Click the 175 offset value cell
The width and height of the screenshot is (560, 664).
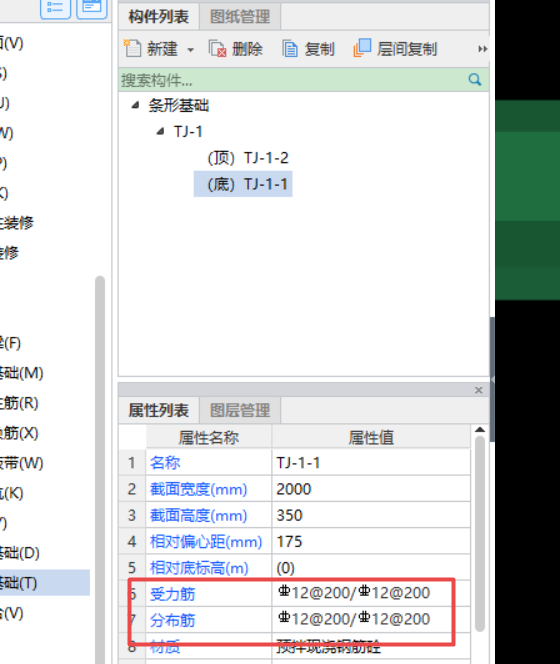(371, 542)
